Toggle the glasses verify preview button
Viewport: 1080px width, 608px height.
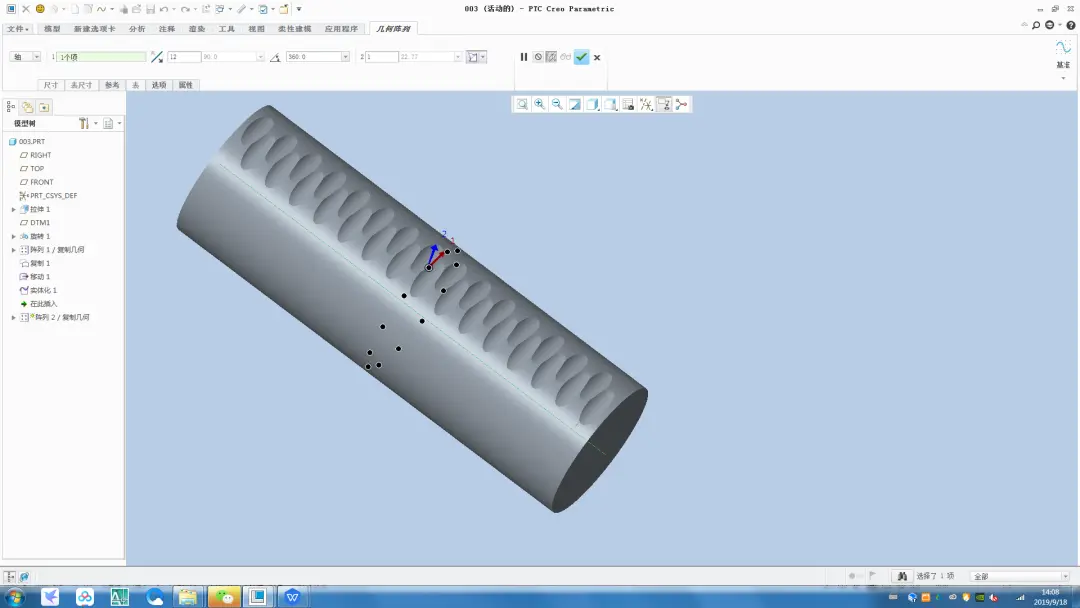tap(565, 57)
